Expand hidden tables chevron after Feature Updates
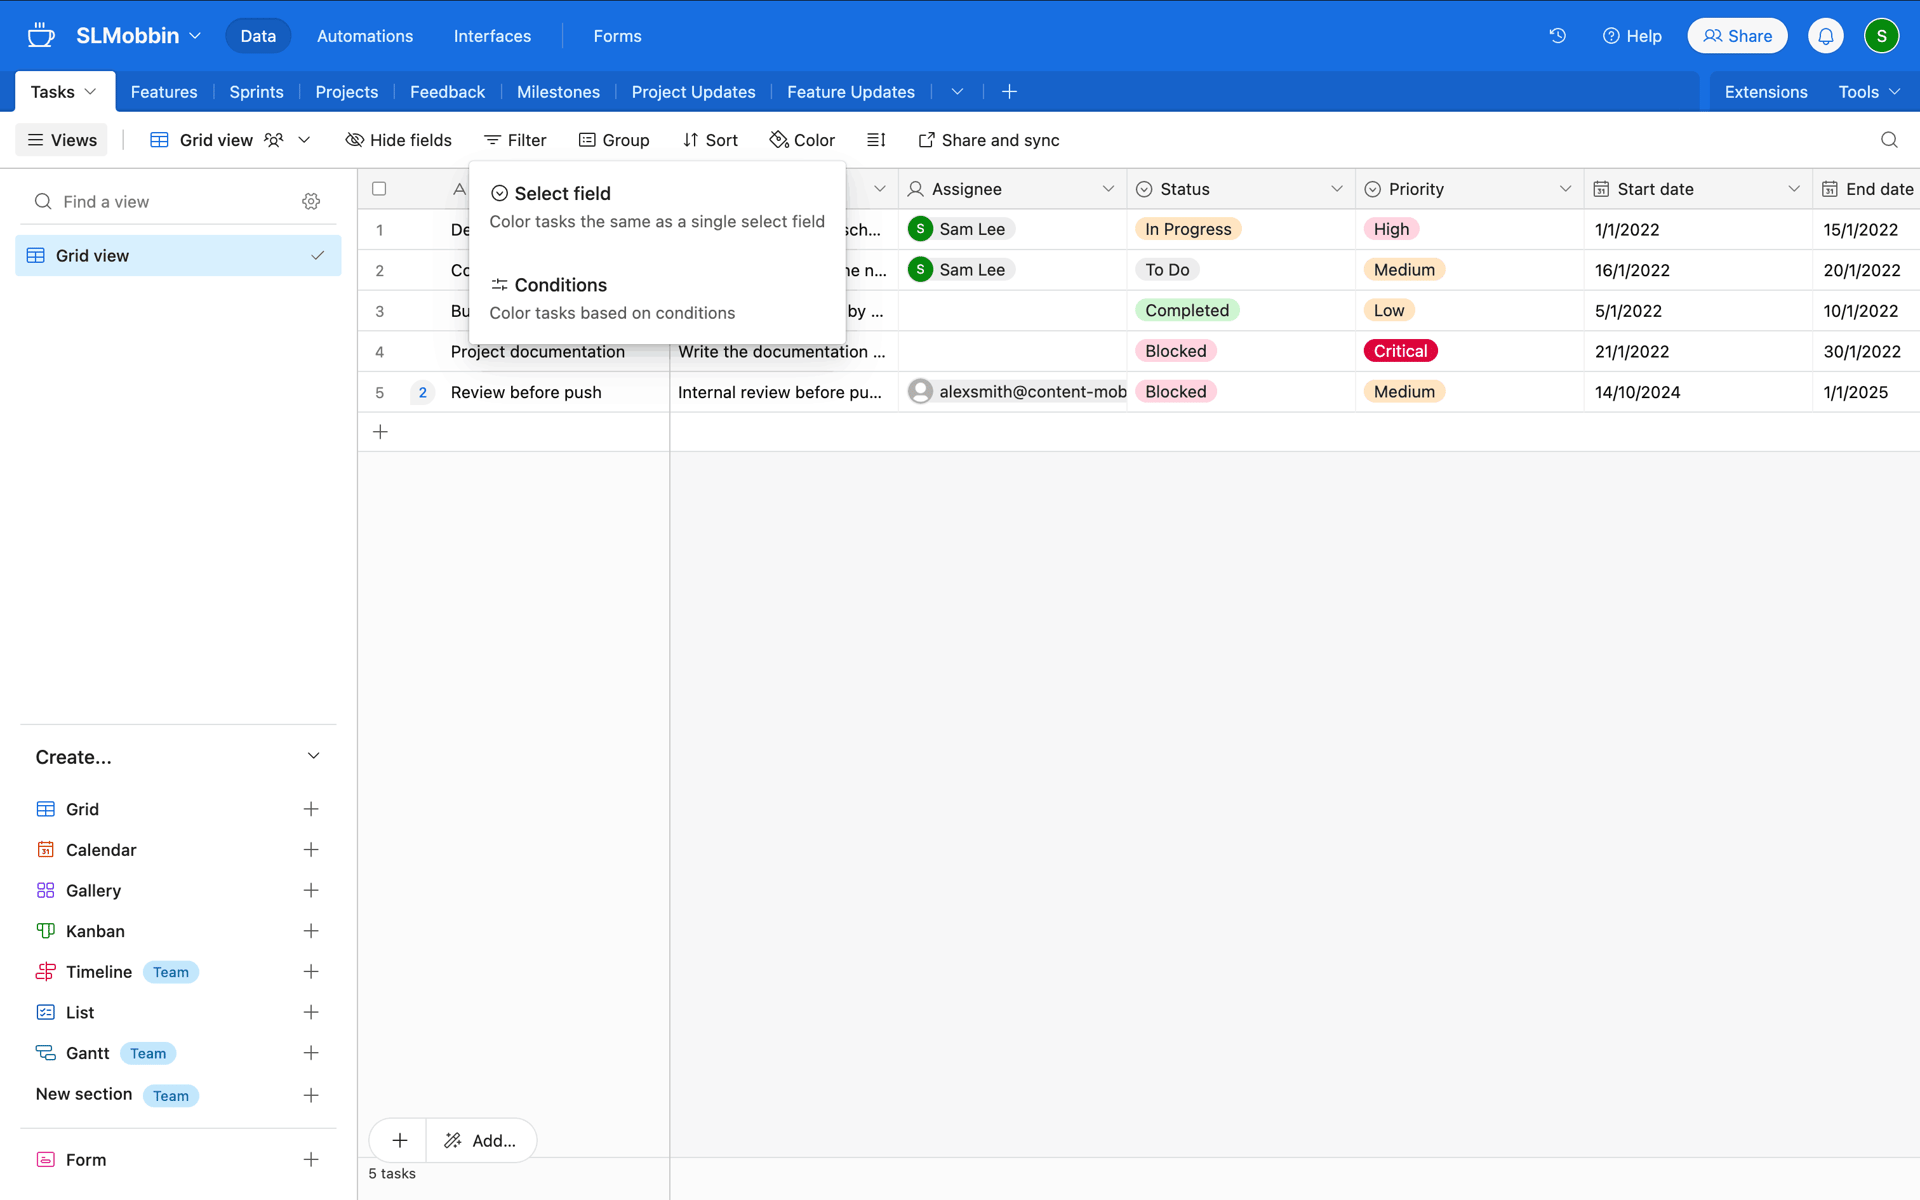The width and height of the screenshot is (1920, 1200). [957, 92]
